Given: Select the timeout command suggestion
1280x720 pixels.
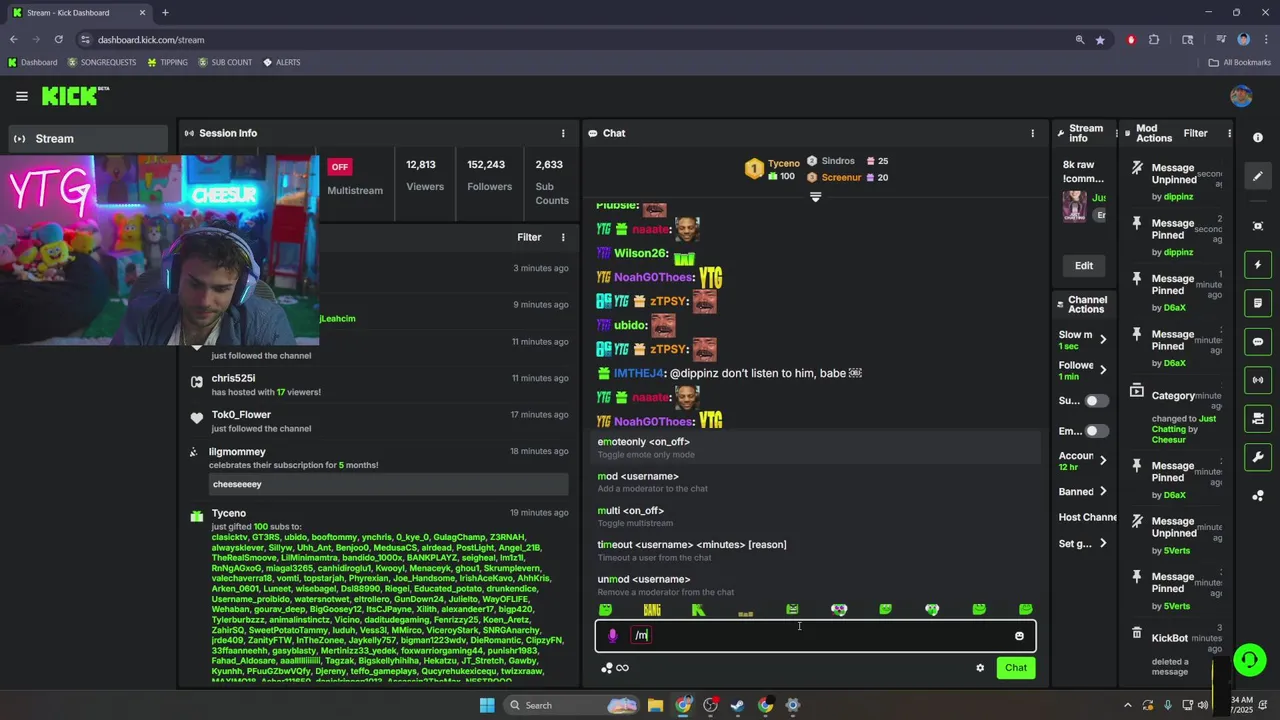Looking at the screenshot, I should (x=817, y=550).
